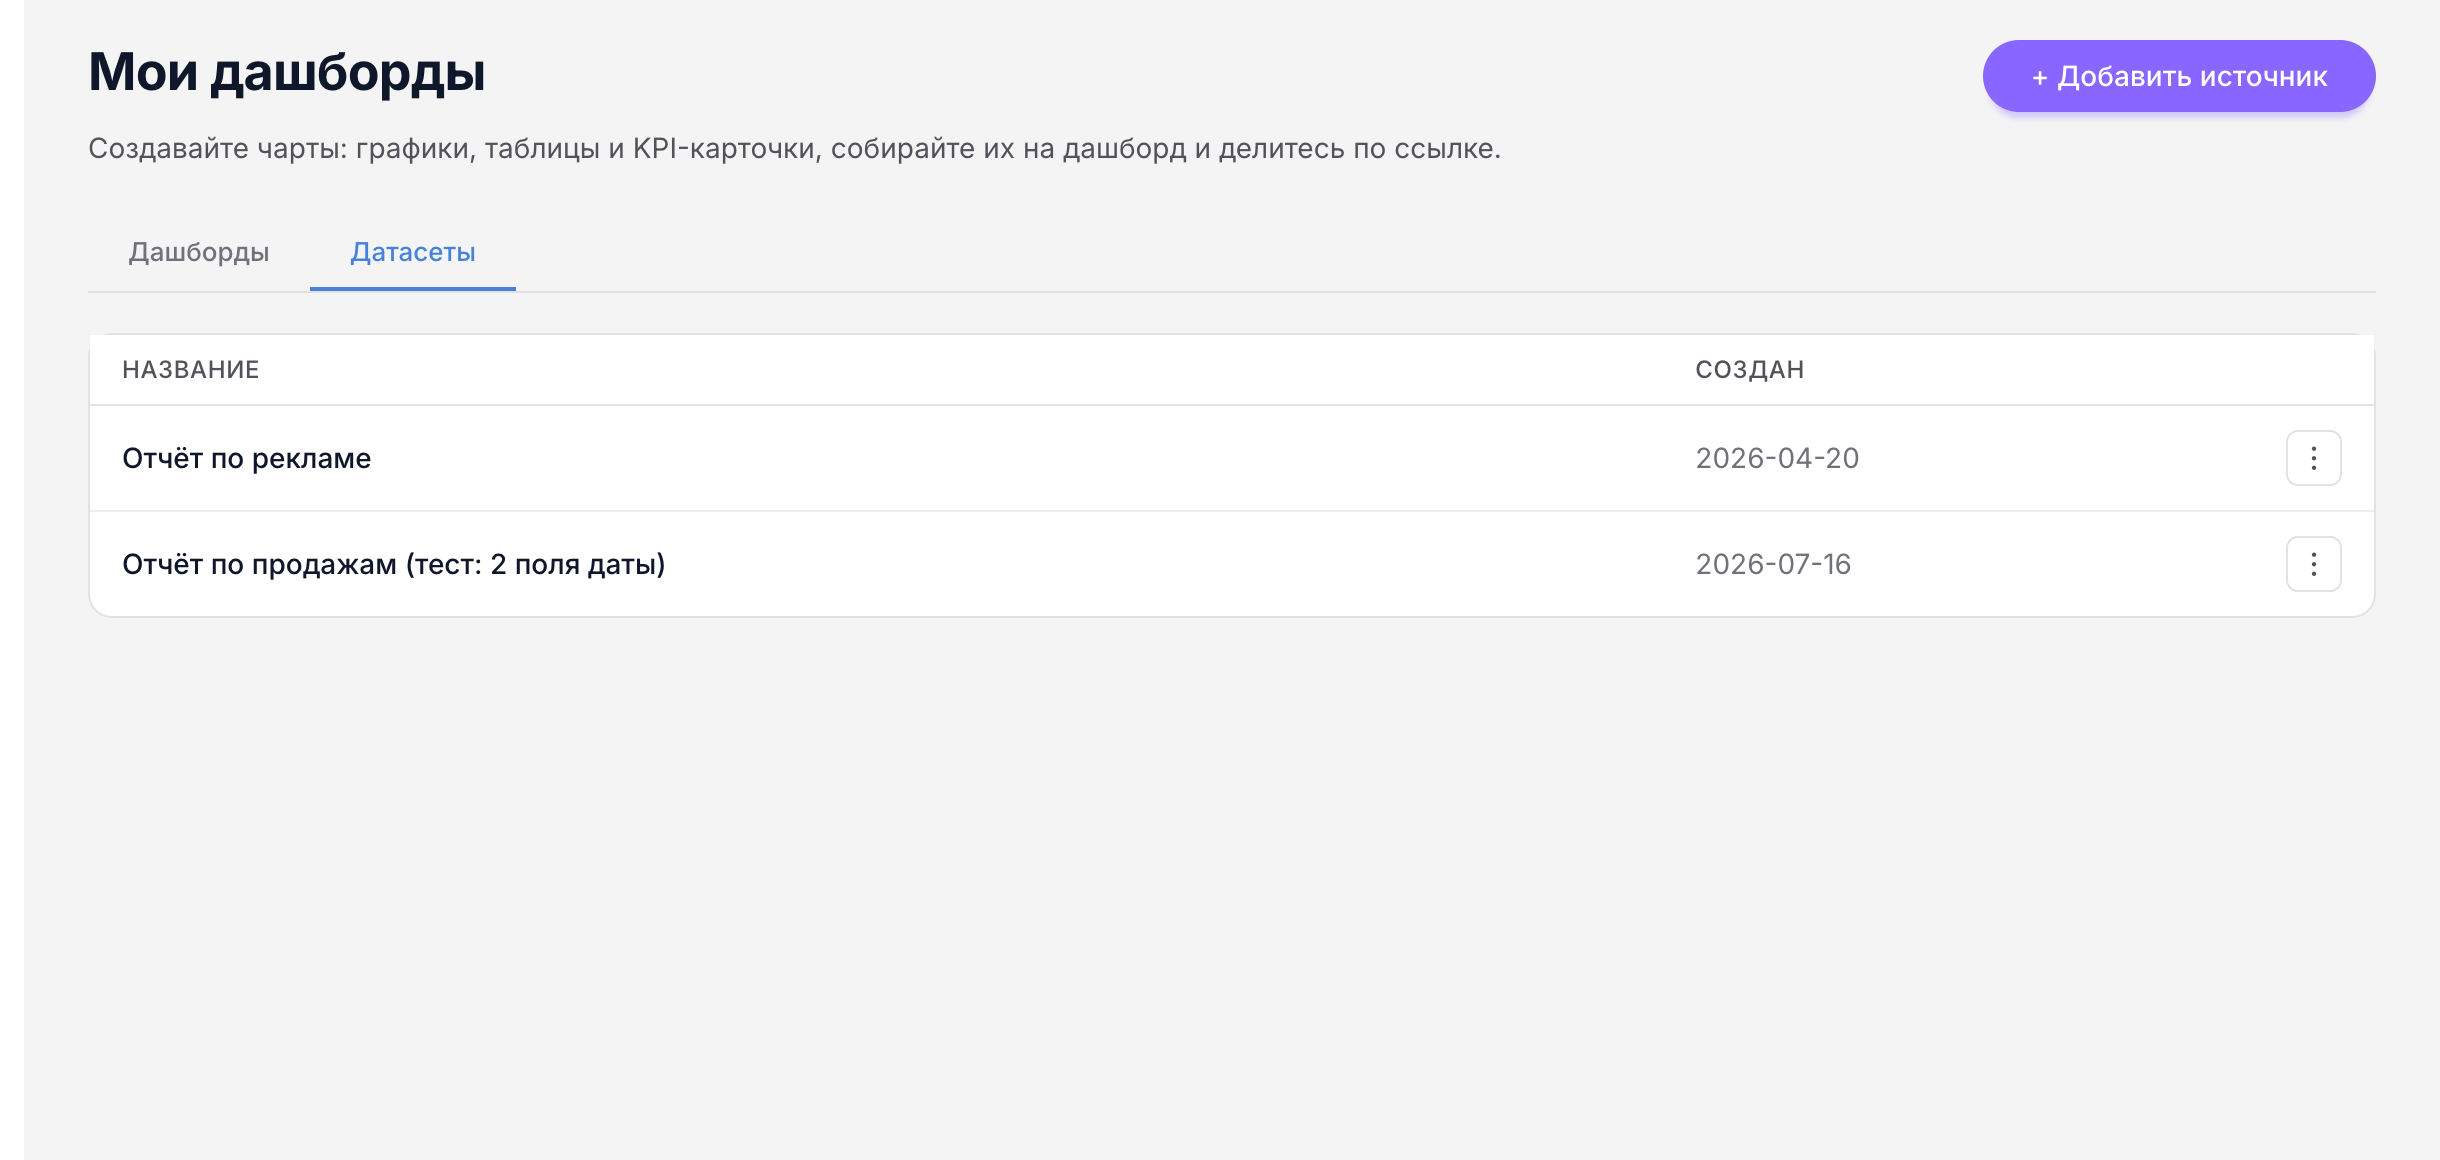Click the Создавайте чарты description text
2440x1160 pixels.
pyautogui.click(x=795, y=148)
